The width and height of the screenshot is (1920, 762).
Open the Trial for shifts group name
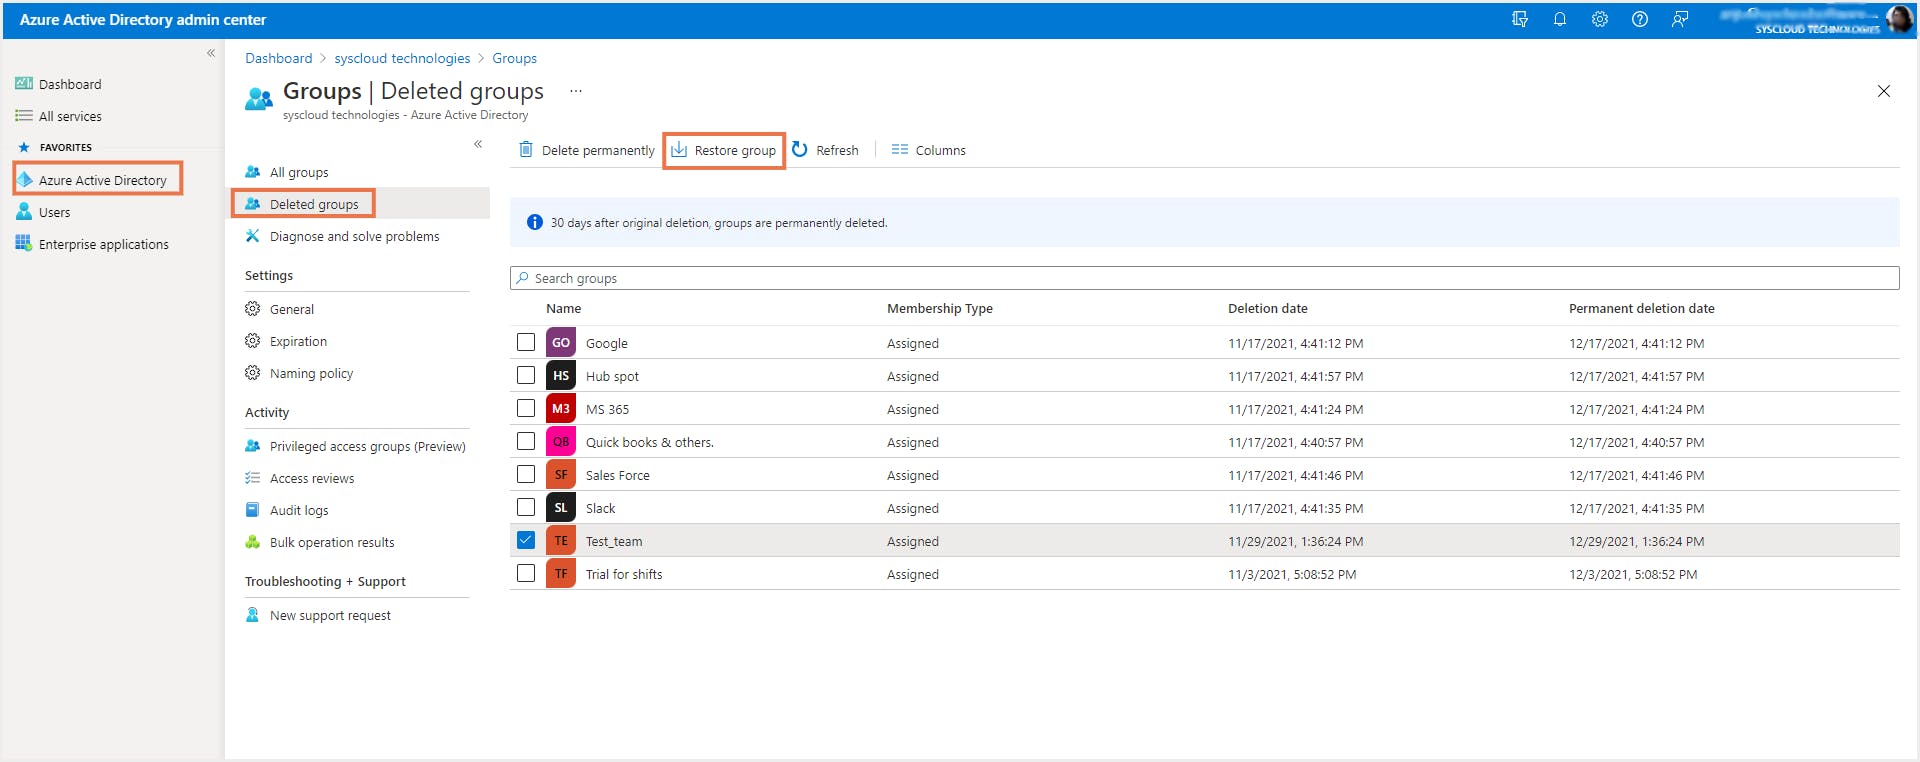[624, 574]
